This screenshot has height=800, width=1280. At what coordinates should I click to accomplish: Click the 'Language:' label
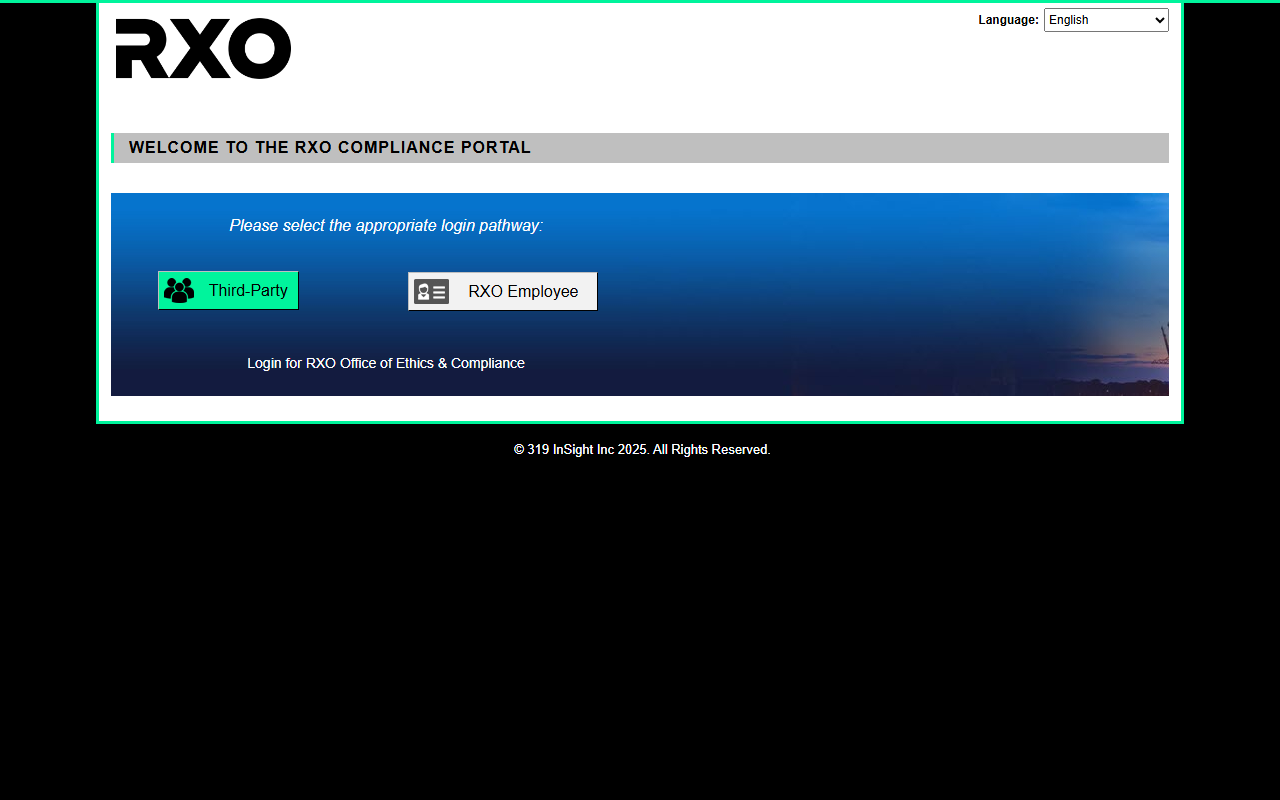pos(1008,20)
